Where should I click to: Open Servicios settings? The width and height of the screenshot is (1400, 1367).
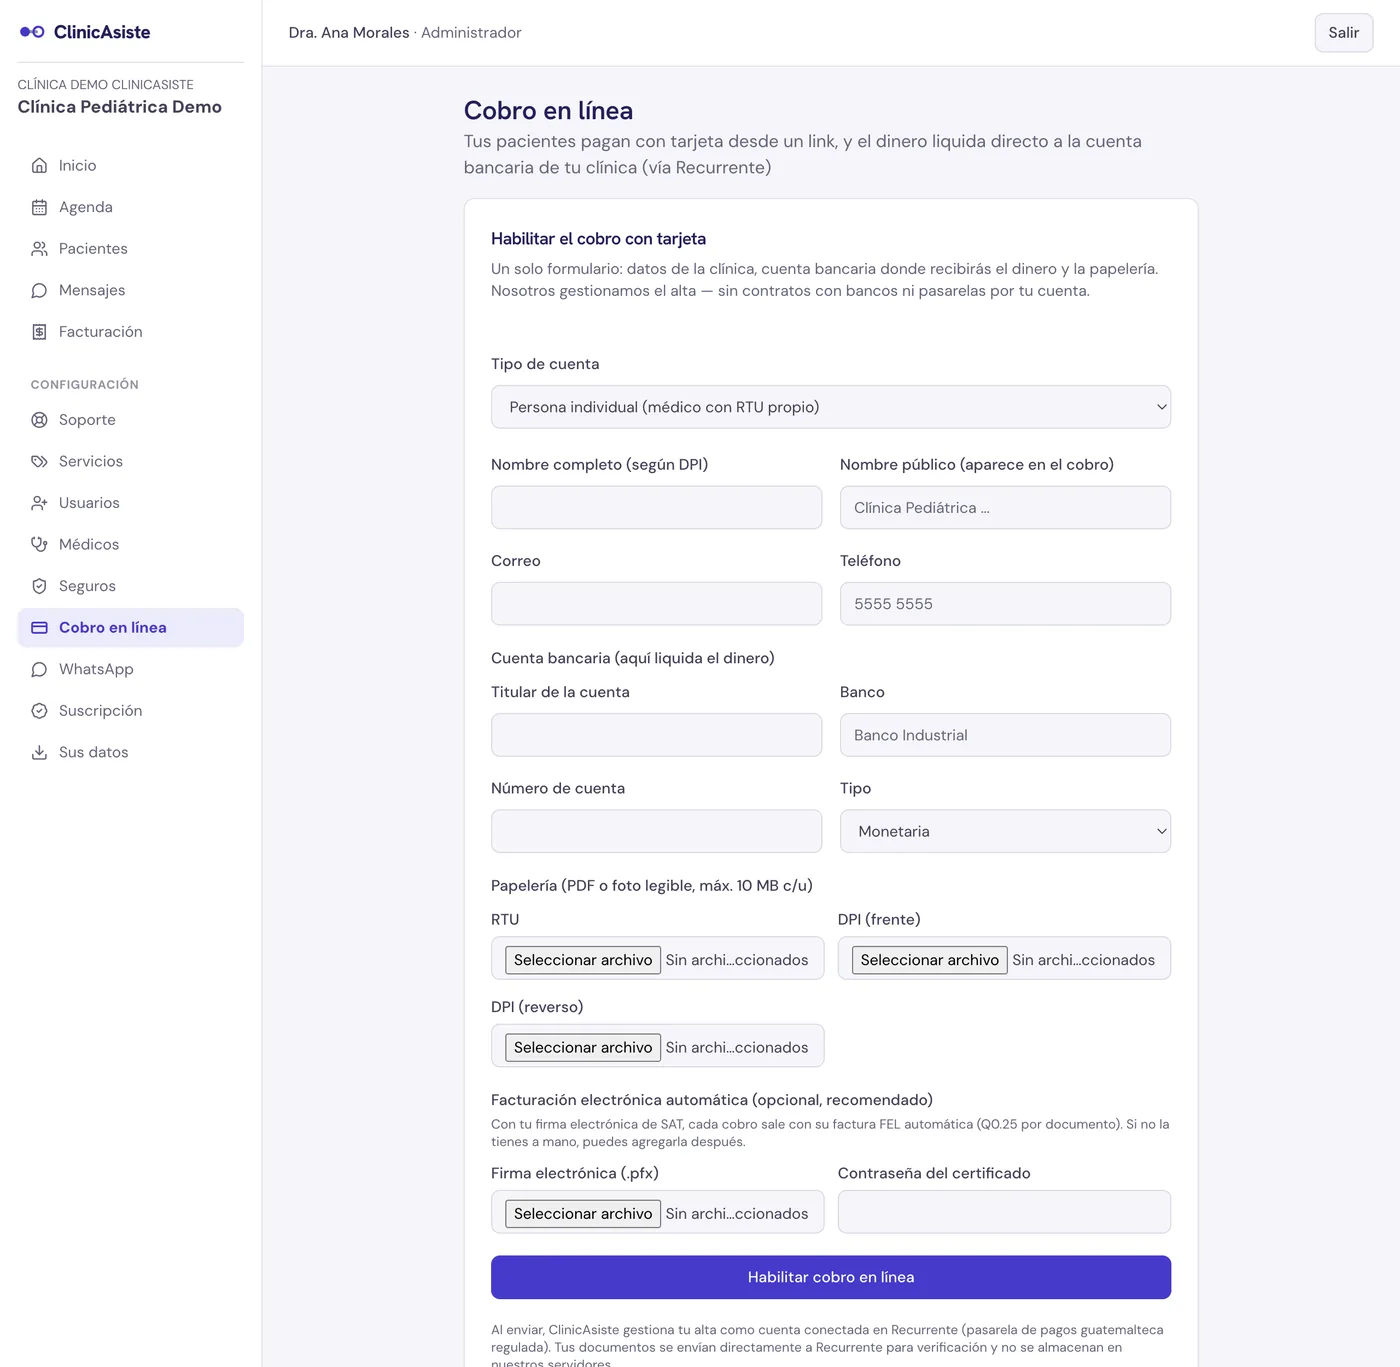pos(131,461)
